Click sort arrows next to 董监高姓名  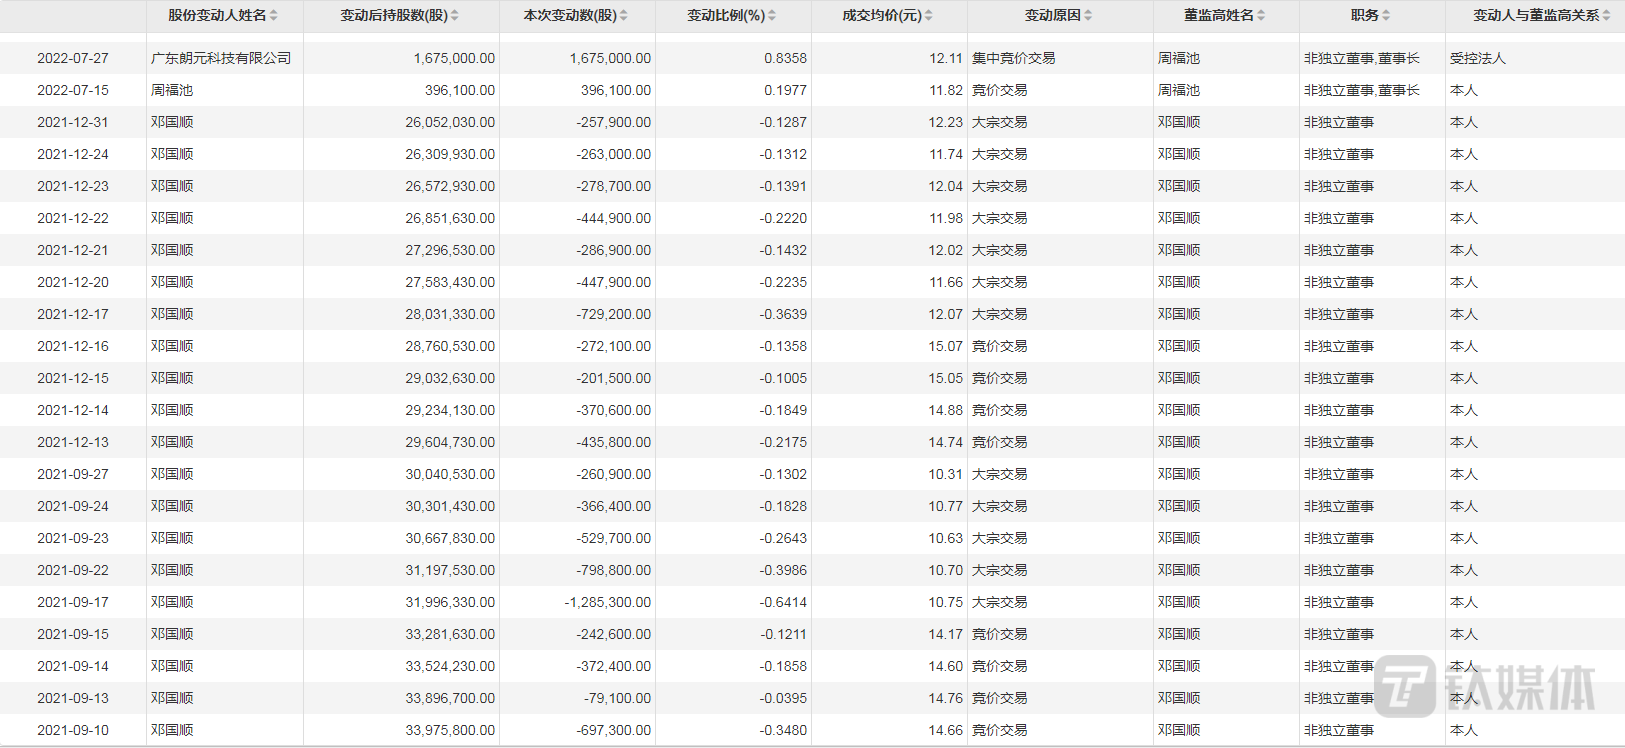pos(1261,16)
